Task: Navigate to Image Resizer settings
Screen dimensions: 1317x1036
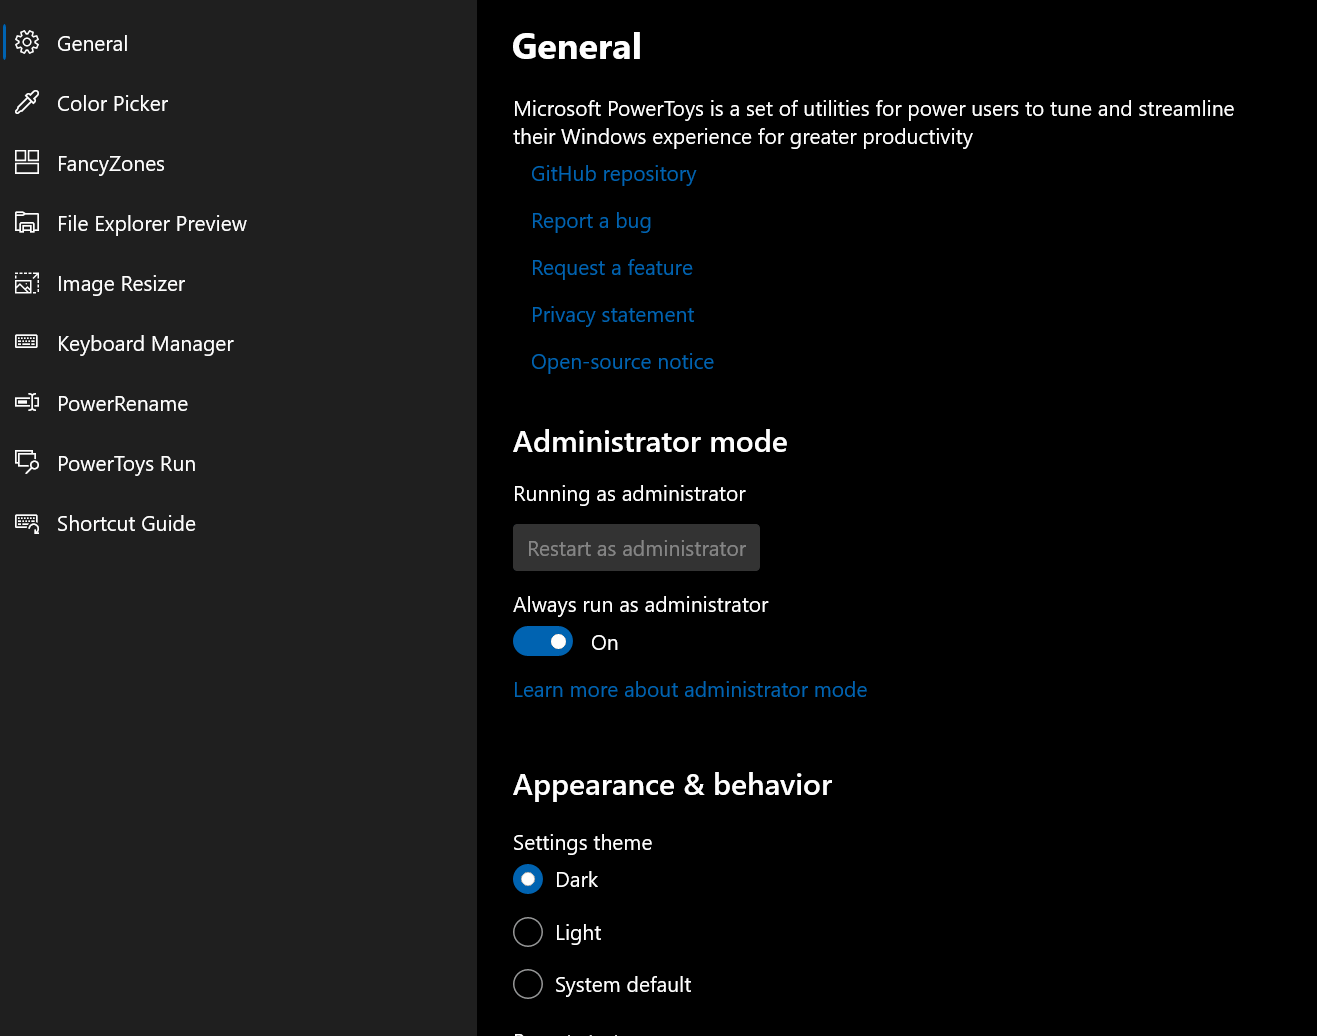Action: [238, 283]
